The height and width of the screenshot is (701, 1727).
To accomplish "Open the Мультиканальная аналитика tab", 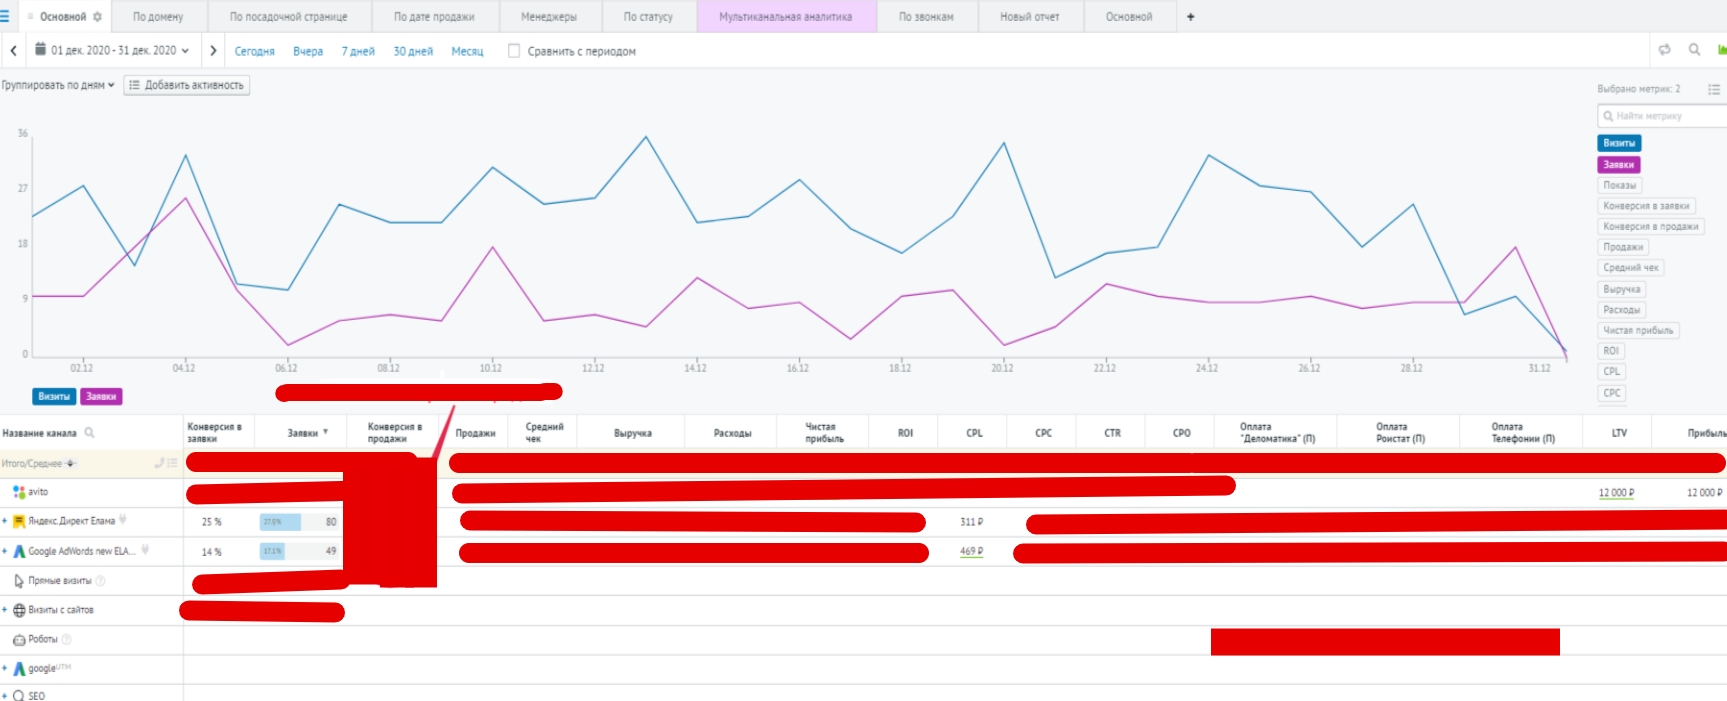I will point(785,17).
